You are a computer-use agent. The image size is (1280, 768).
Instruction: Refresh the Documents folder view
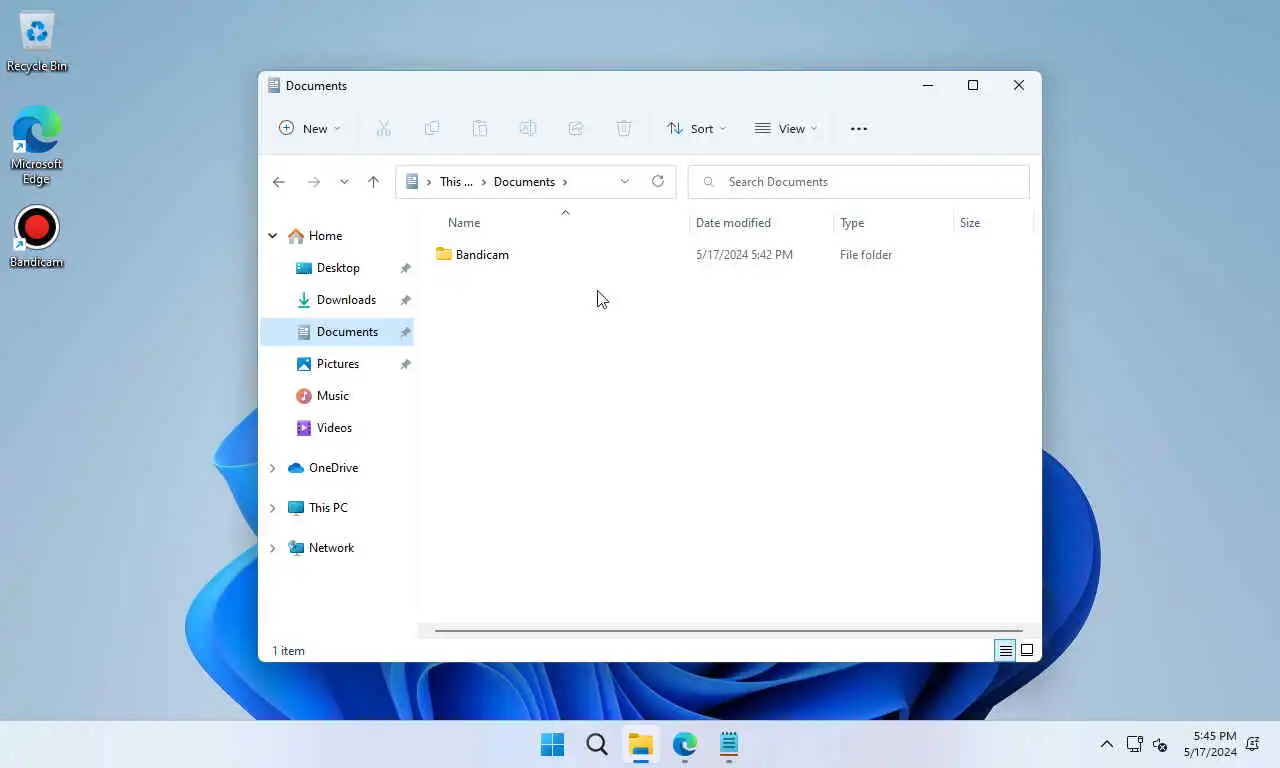[x=658, y=181]
